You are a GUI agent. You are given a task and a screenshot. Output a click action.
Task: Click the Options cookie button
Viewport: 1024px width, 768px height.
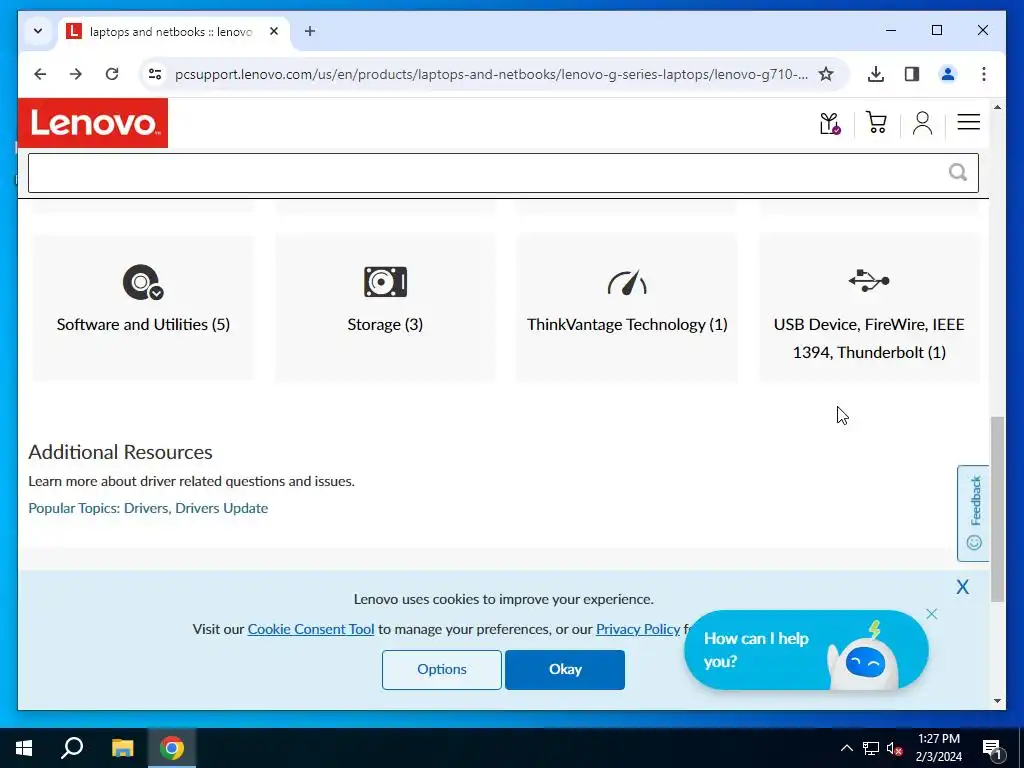[442, 669]
